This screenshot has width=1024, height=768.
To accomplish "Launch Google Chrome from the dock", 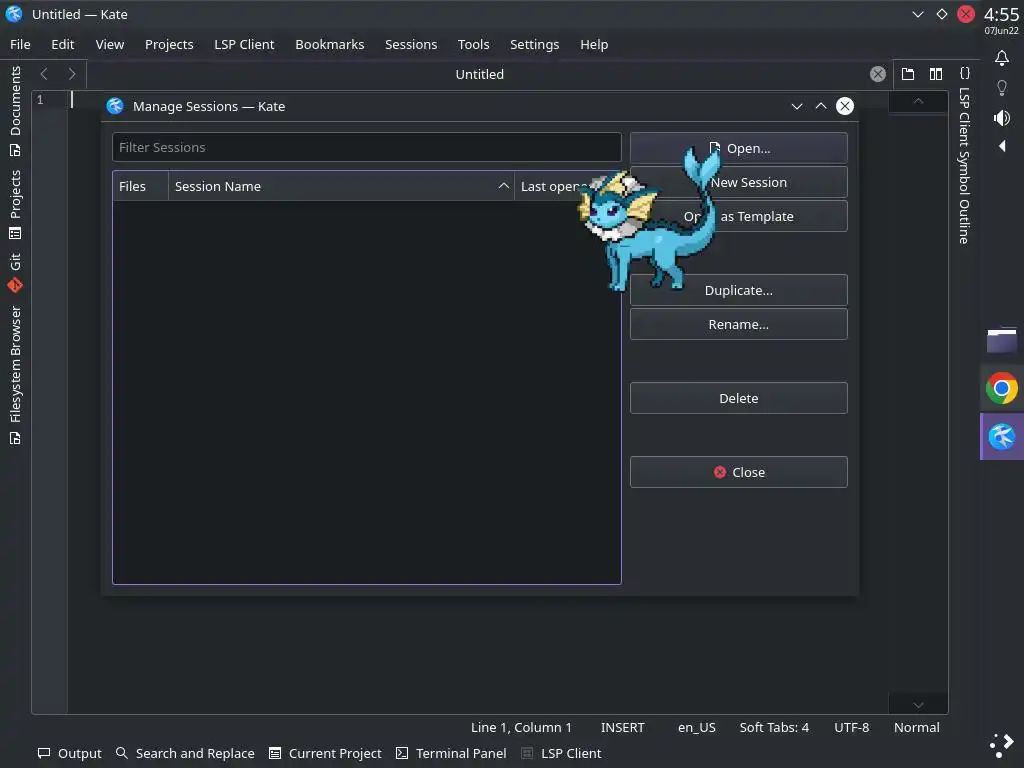I will click(1002, 389).
